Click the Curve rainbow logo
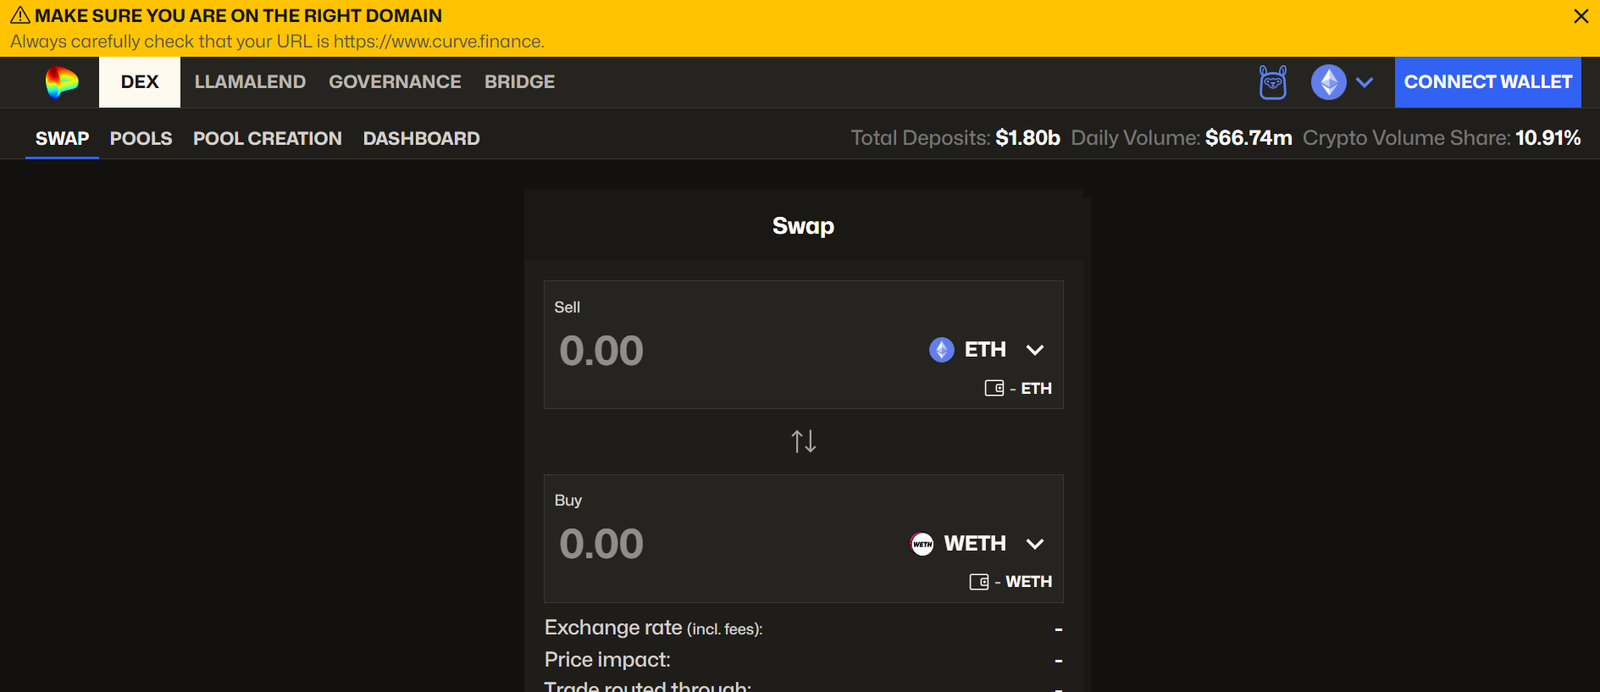 coord(61,82)
